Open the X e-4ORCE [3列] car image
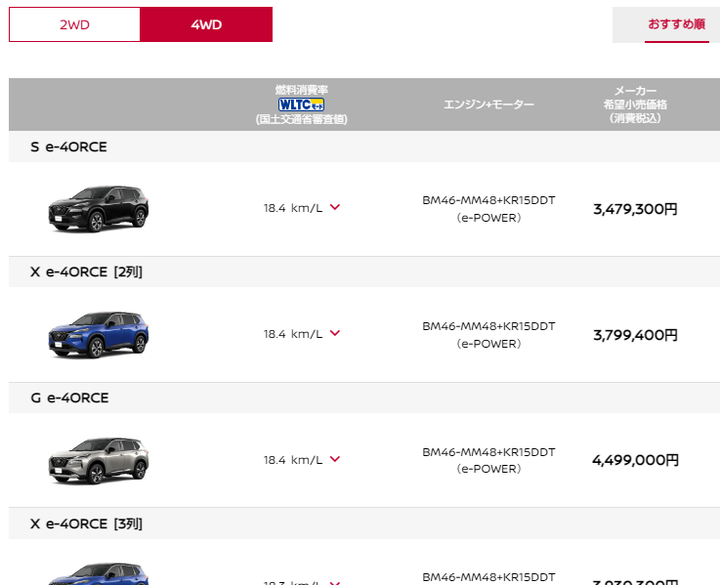This screenshot has height=585, width=720. click(99, 574)
